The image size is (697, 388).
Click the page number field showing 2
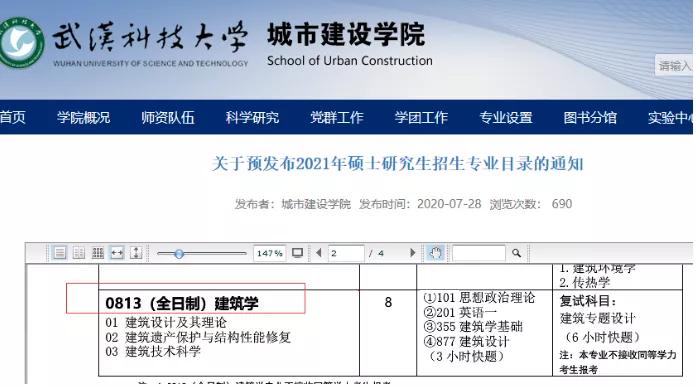pyautogui.click(x=346, y=253)
